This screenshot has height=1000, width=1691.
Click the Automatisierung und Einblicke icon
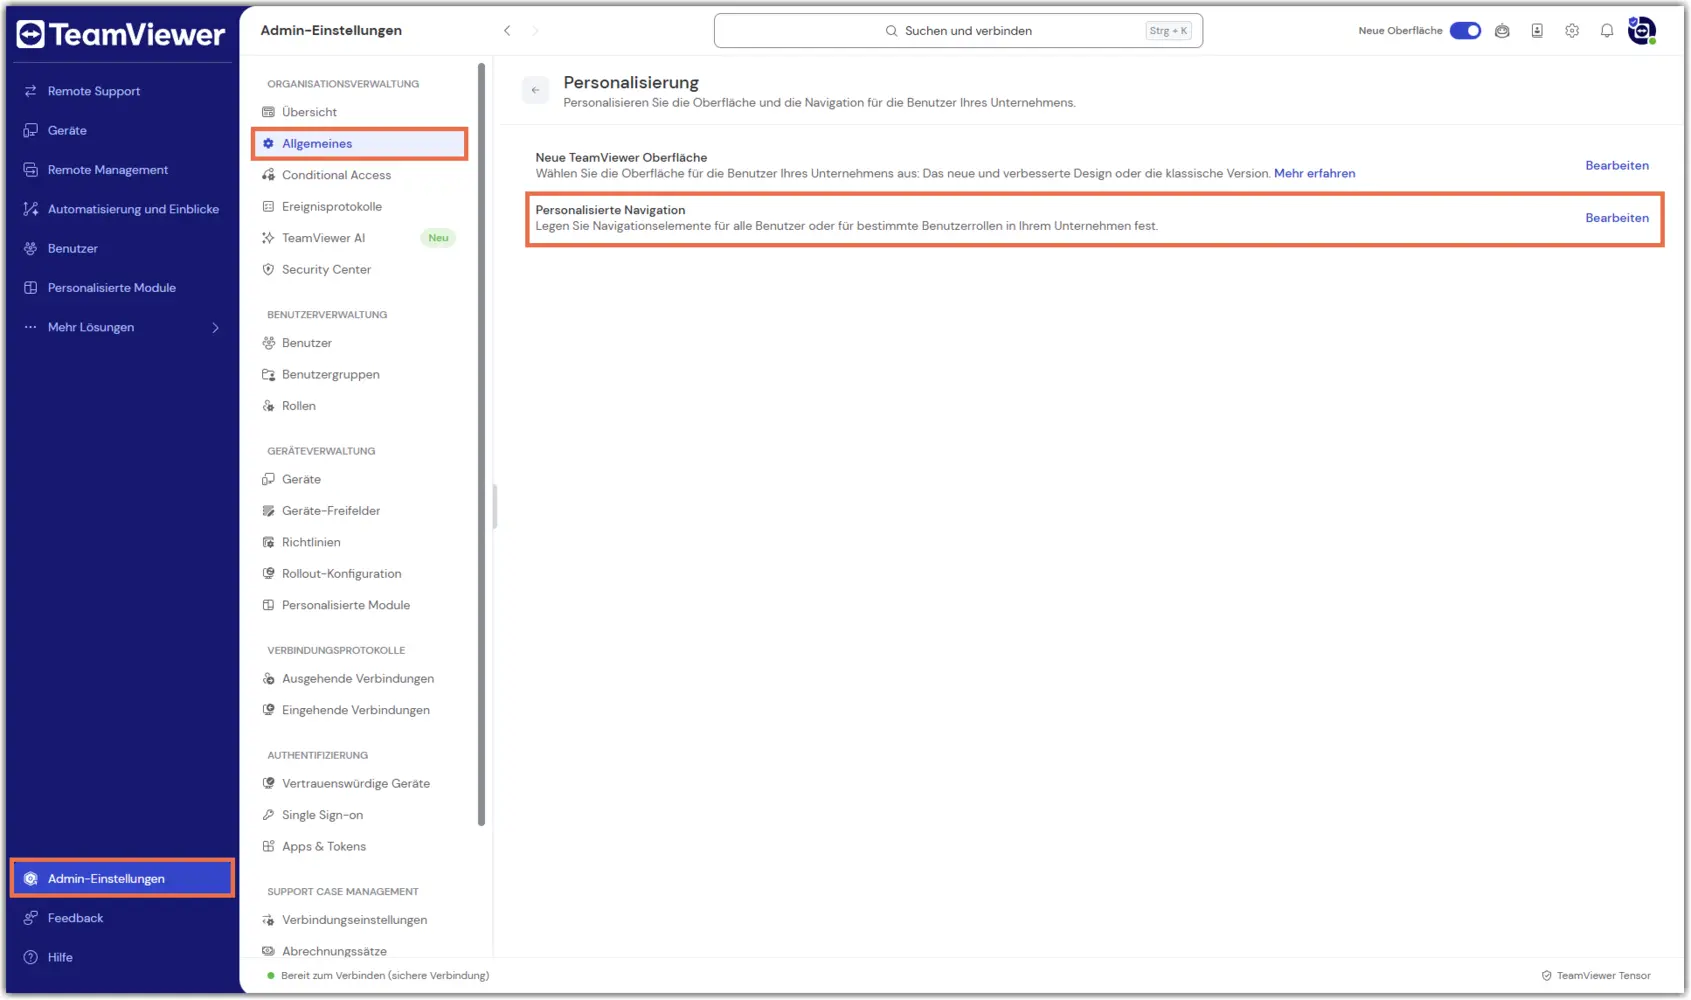pyautogui.click(x=31, y=209)
